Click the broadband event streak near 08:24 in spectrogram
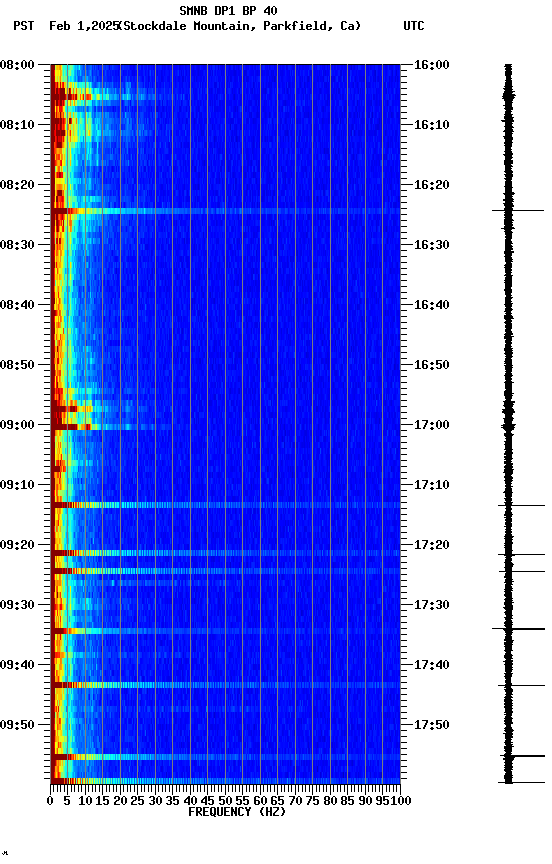The width and height of the screenshot is (552, 864). [225, 211]
